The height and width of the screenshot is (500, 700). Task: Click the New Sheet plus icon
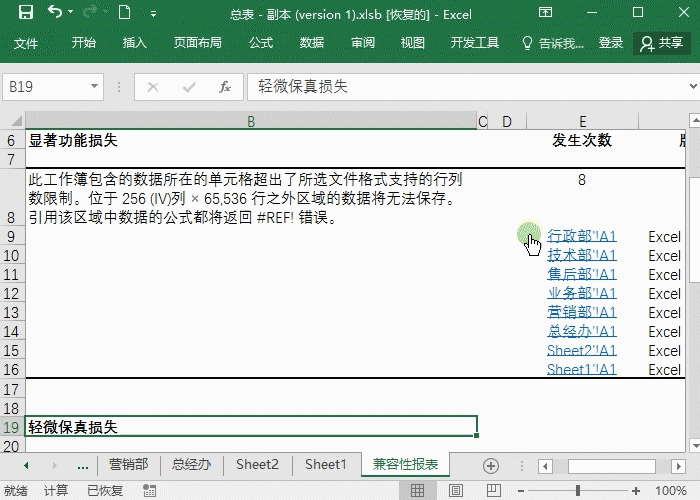pos(491,466)
